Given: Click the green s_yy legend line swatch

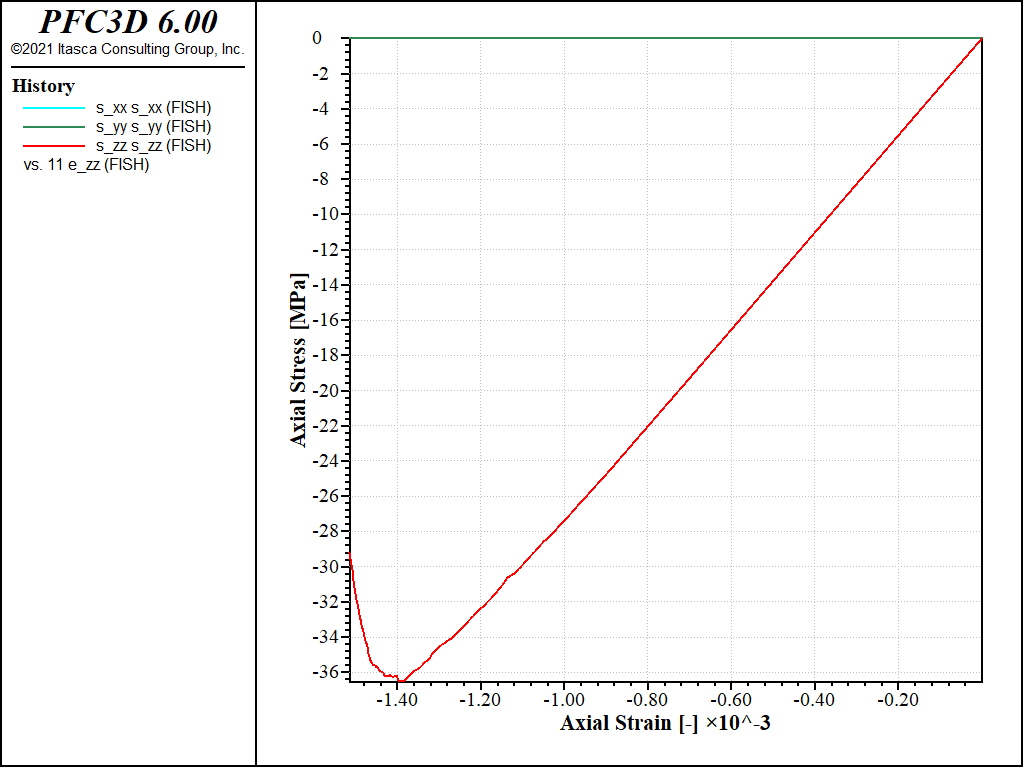Looking at the screenshot, I should coord(54,127).
